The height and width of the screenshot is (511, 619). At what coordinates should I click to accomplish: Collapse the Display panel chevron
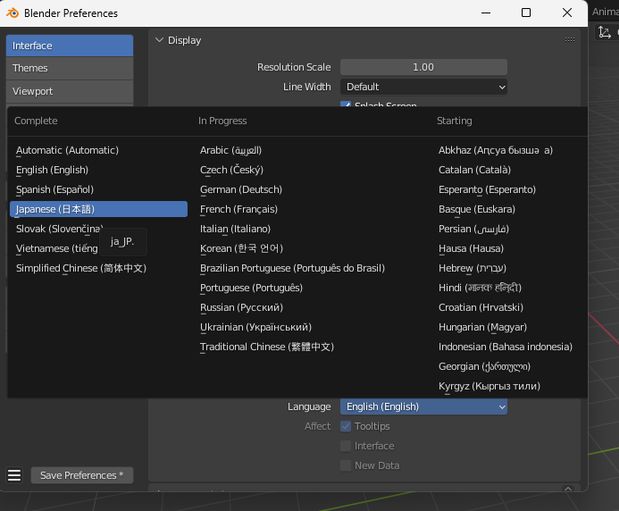tap(159, 40)
